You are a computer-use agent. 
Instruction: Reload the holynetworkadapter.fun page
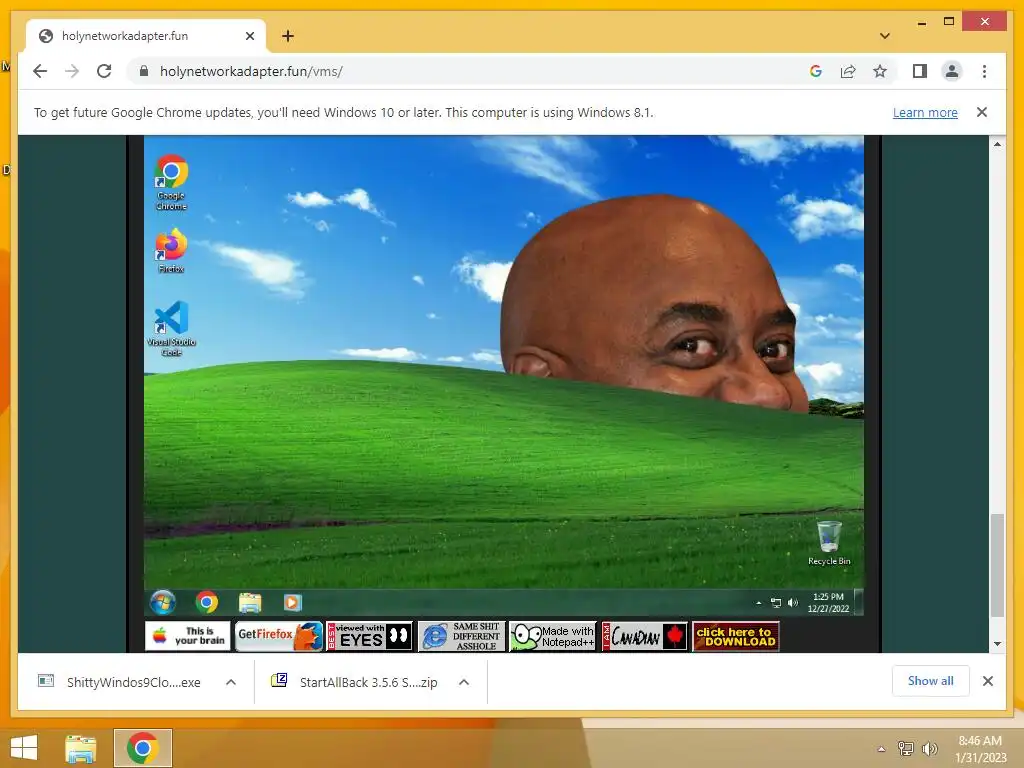[x=104, y=71]
